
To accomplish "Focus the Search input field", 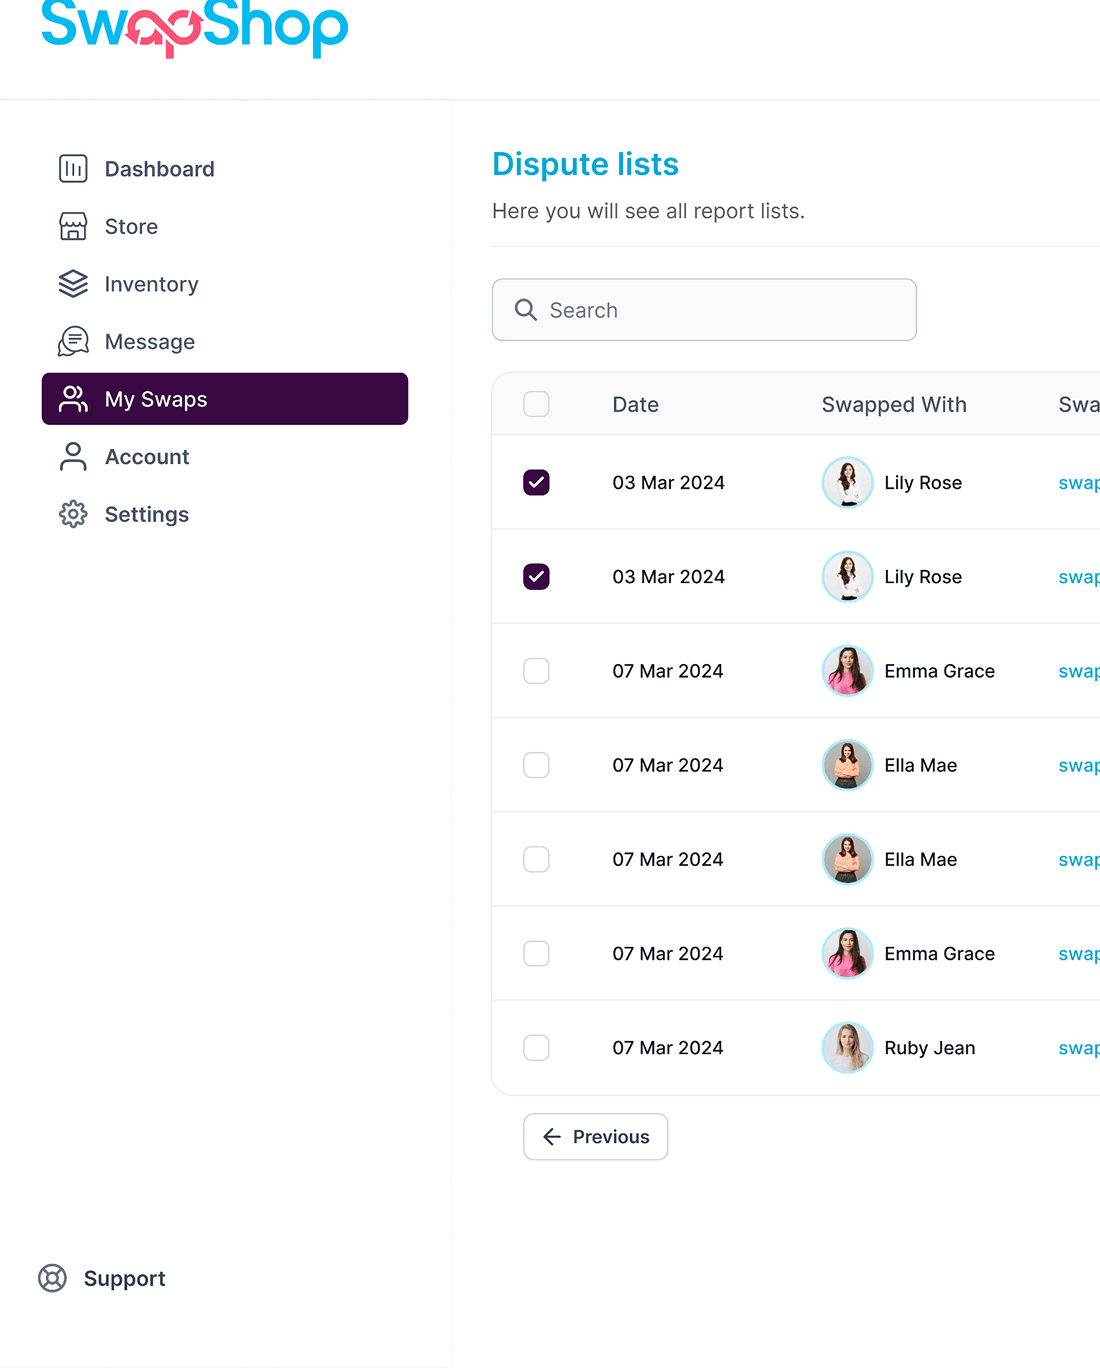I will pyautogui.click(x=704, y=310).
